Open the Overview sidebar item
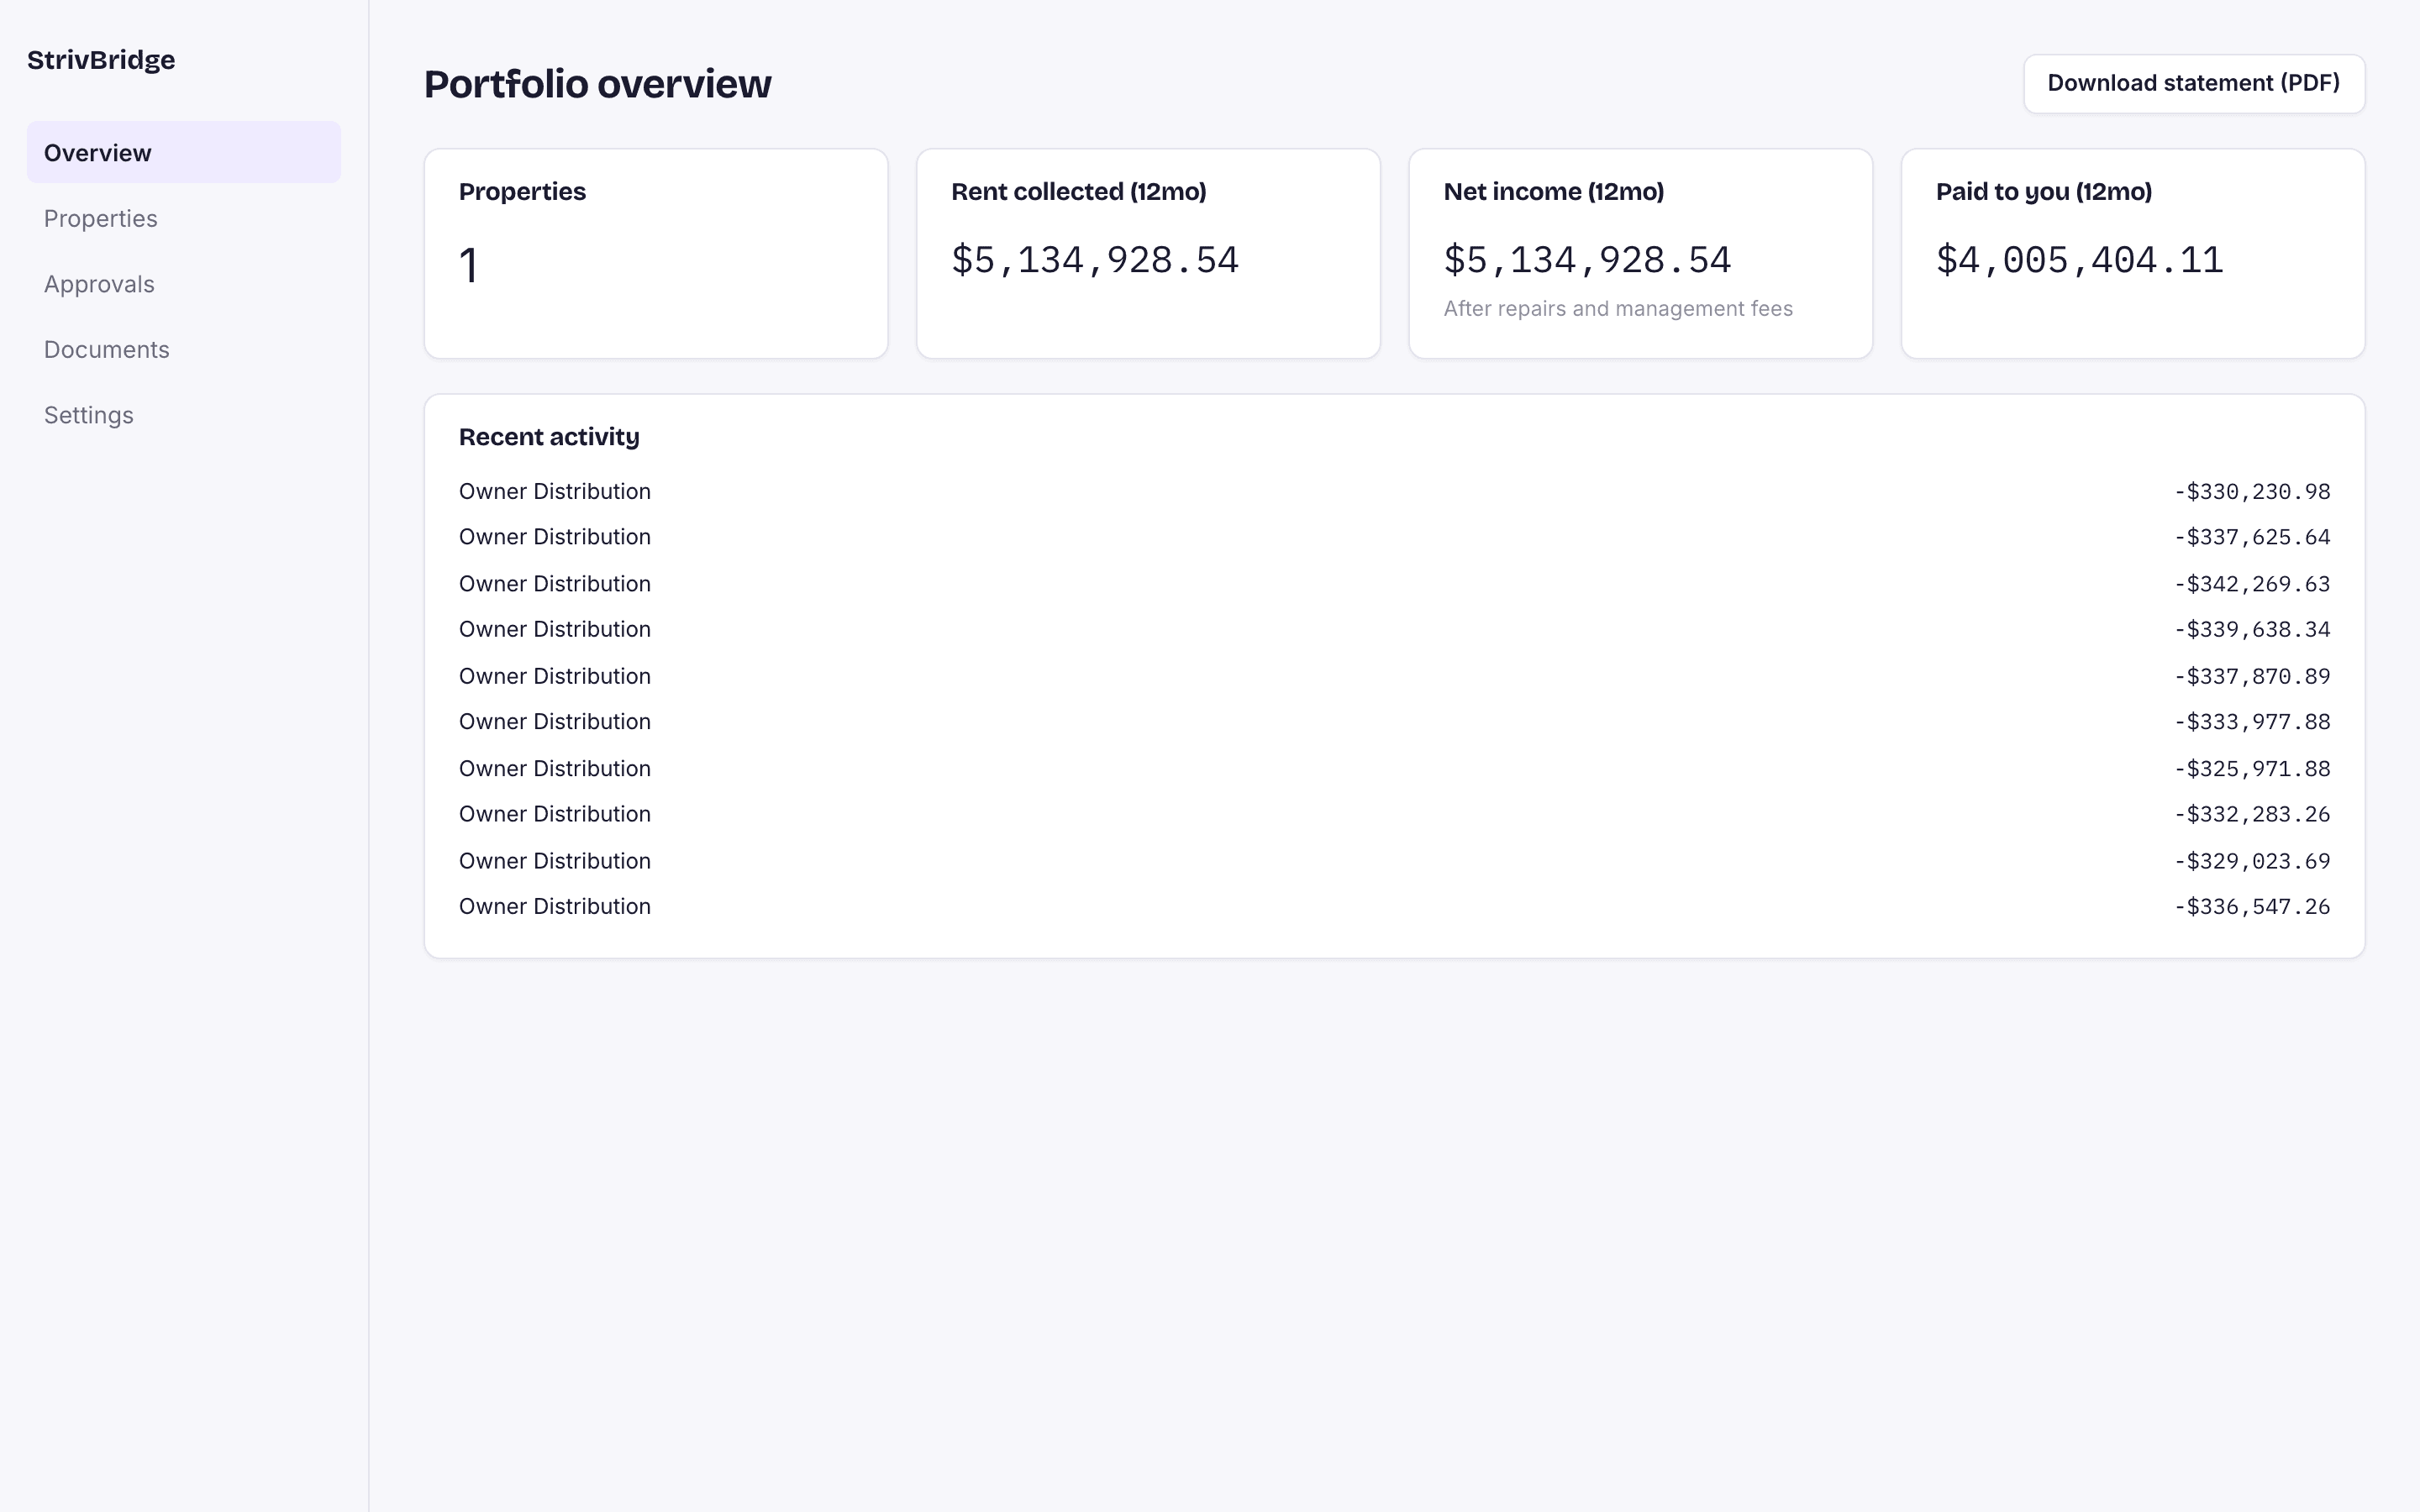 tap(183, 152)
